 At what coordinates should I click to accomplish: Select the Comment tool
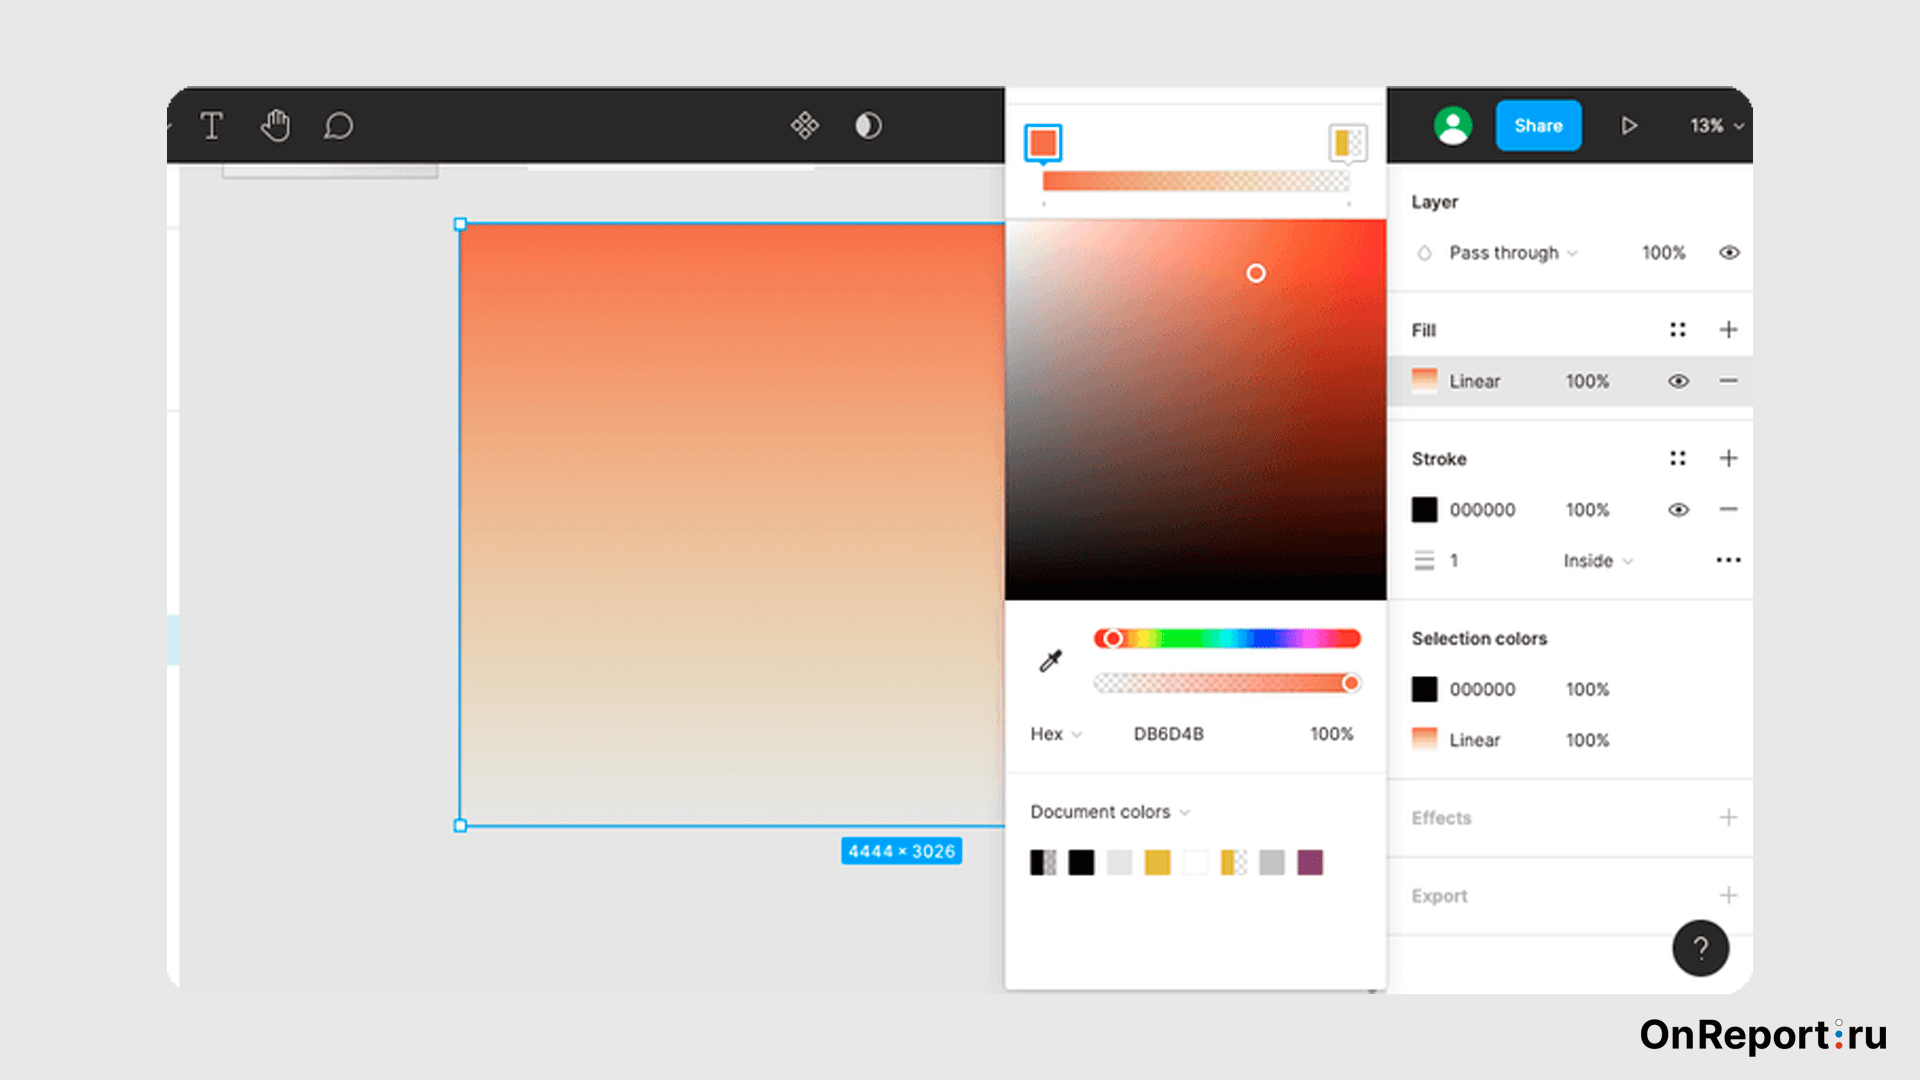click(338, 126)
